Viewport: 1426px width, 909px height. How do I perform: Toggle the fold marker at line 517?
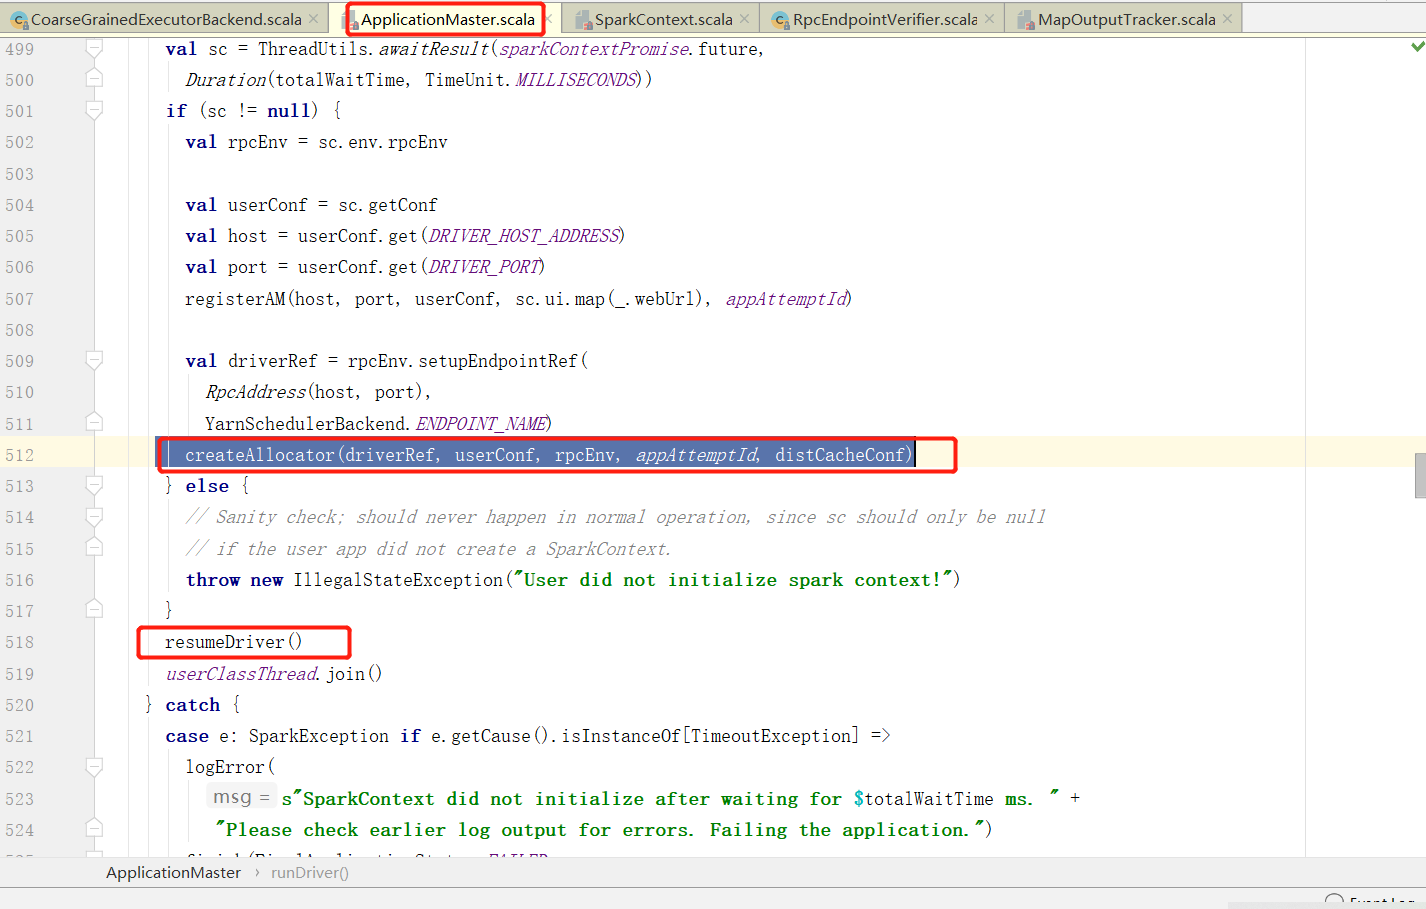click(x=94, y=610)
